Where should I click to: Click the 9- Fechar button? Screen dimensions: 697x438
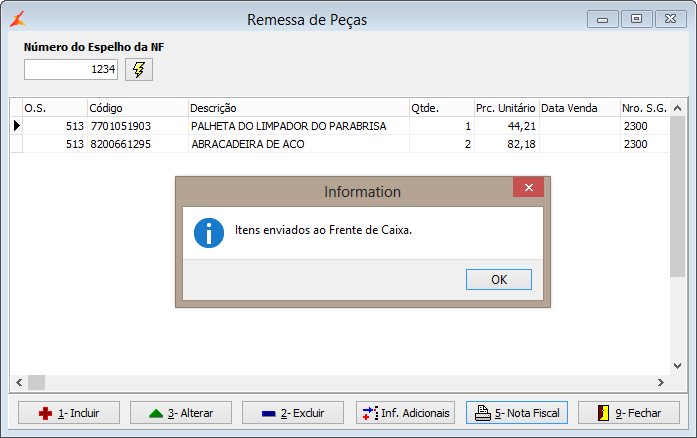pyautogui.click(x=629, y=412)
